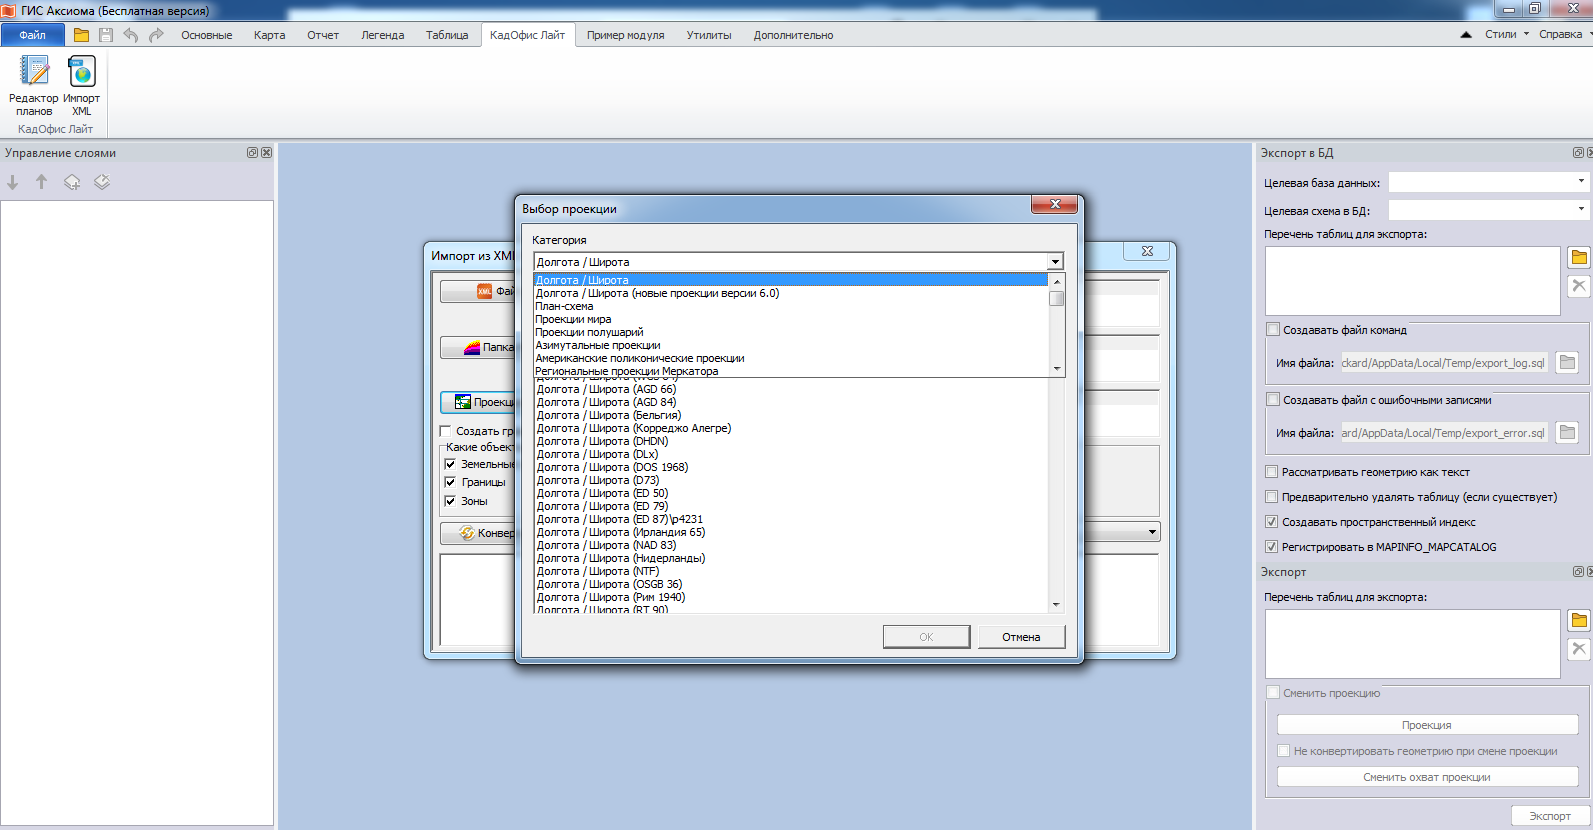Click the open folder icon in quick access toolbar

pos(81,35)
